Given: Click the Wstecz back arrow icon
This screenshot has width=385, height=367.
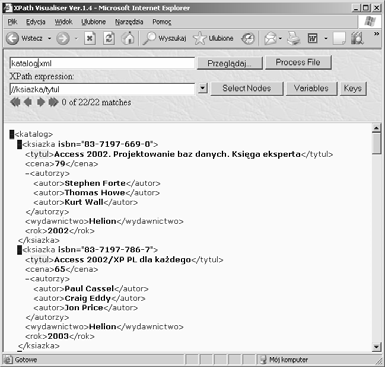Looking at the screenshot, I should tap(12, 38).
